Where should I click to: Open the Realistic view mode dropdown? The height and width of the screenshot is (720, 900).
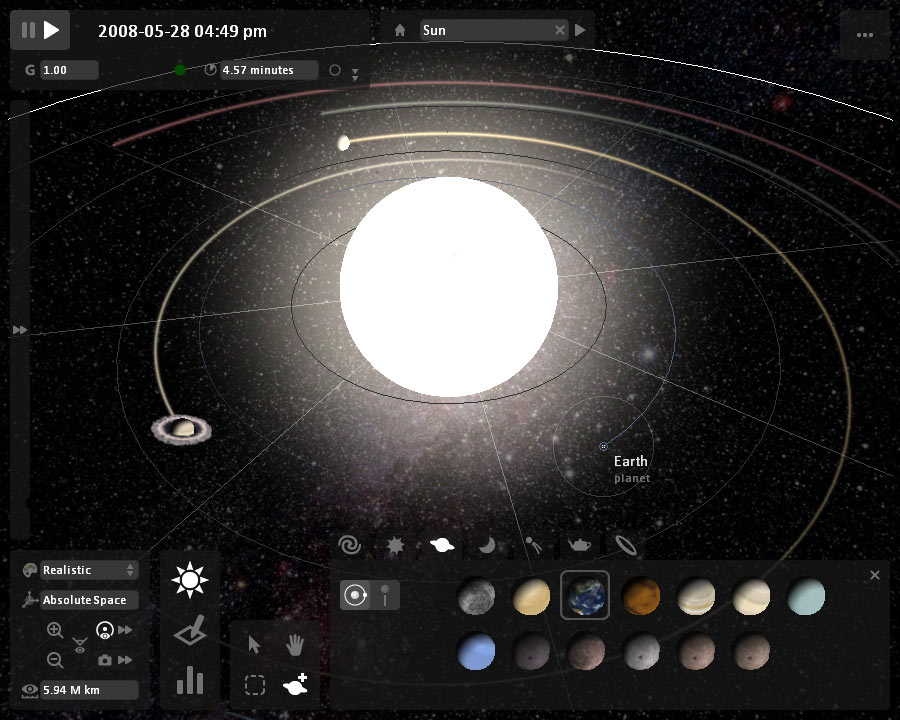[x=78, y=570]
